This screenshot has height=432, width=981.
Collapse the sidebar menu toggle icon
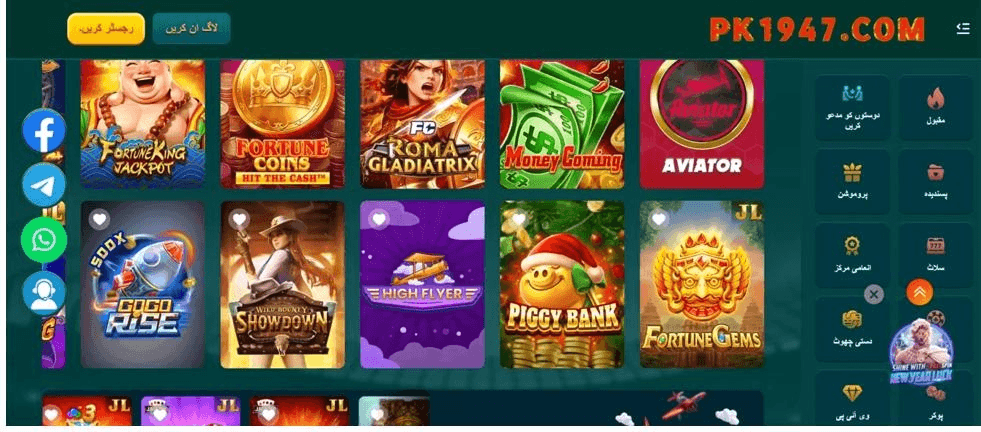point(962,28)
